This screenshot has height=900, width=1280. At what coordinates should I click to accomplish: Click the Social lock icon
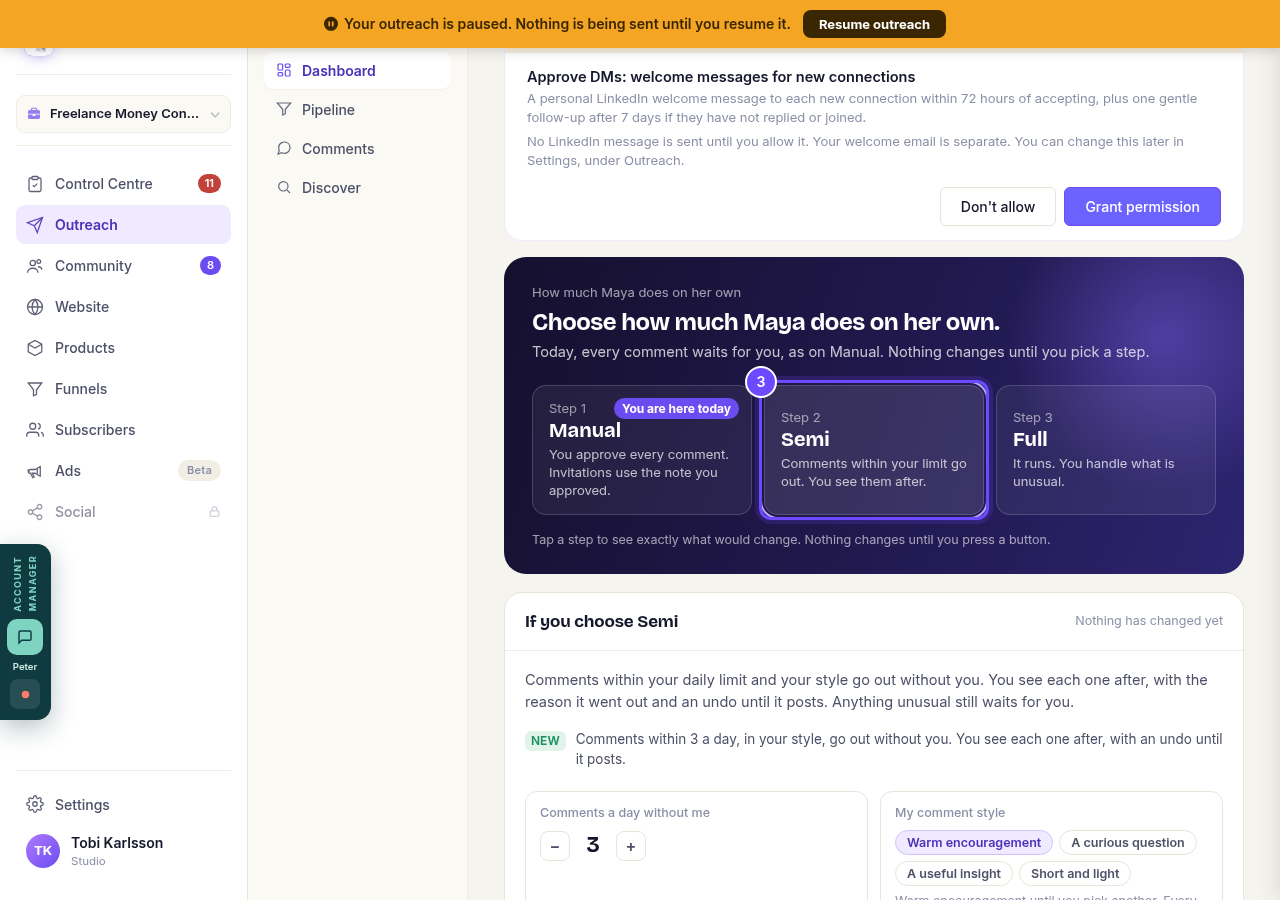coord(214,512)
